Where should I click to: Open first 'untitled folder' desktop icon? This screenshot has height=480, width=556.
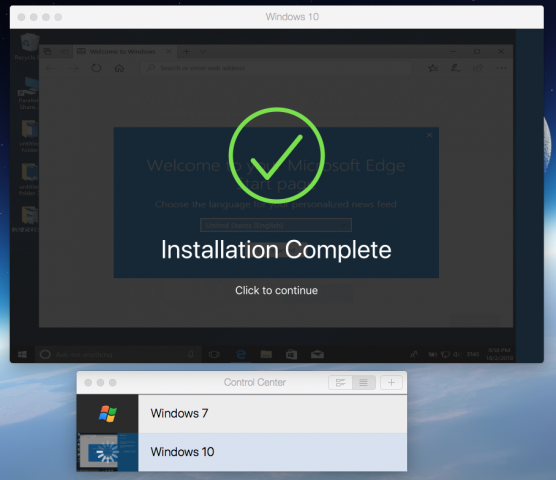29,136
